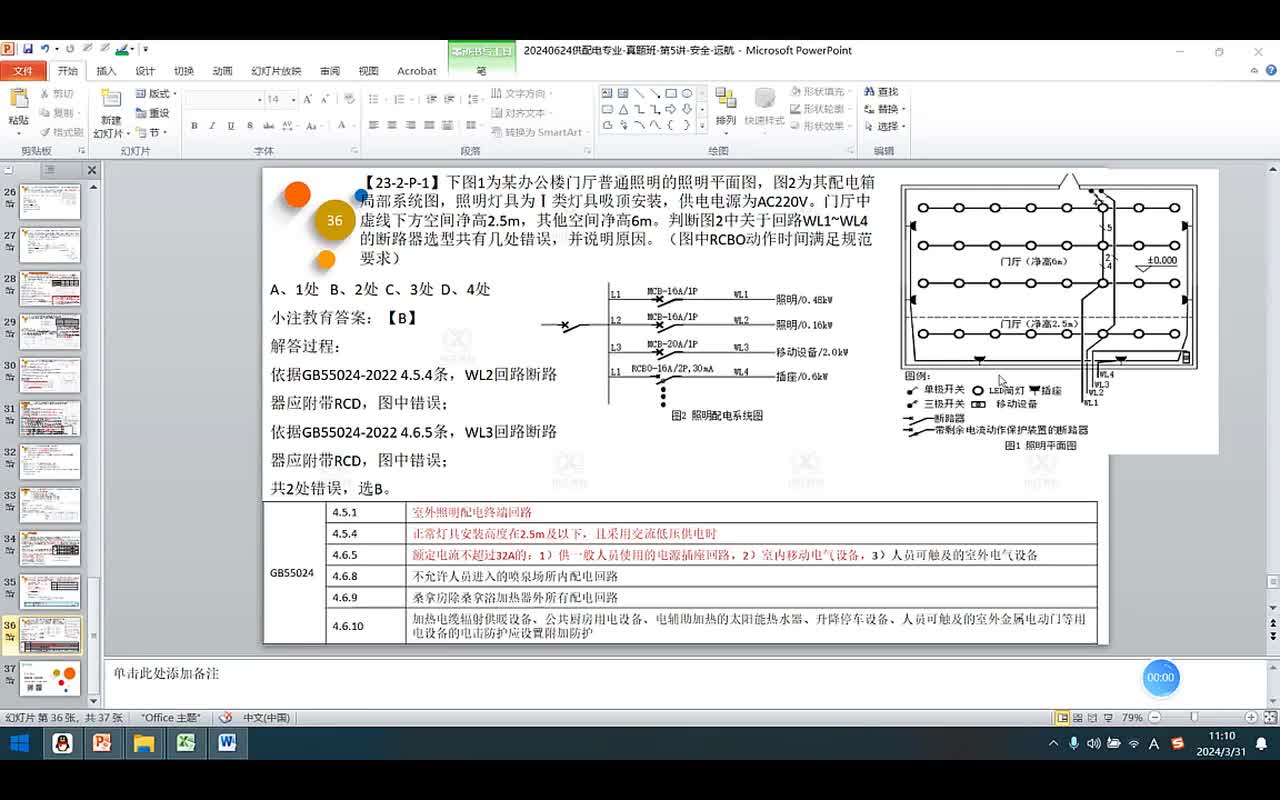Open Excel from the Windows taskbar
Screen dimensions: 1280x800
pyautogui.click(x=185, y=743)
